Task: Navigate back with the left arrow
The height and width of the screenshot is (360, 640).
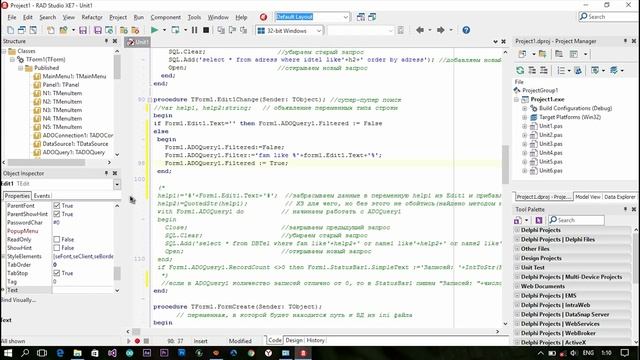Action: point(420,30)
